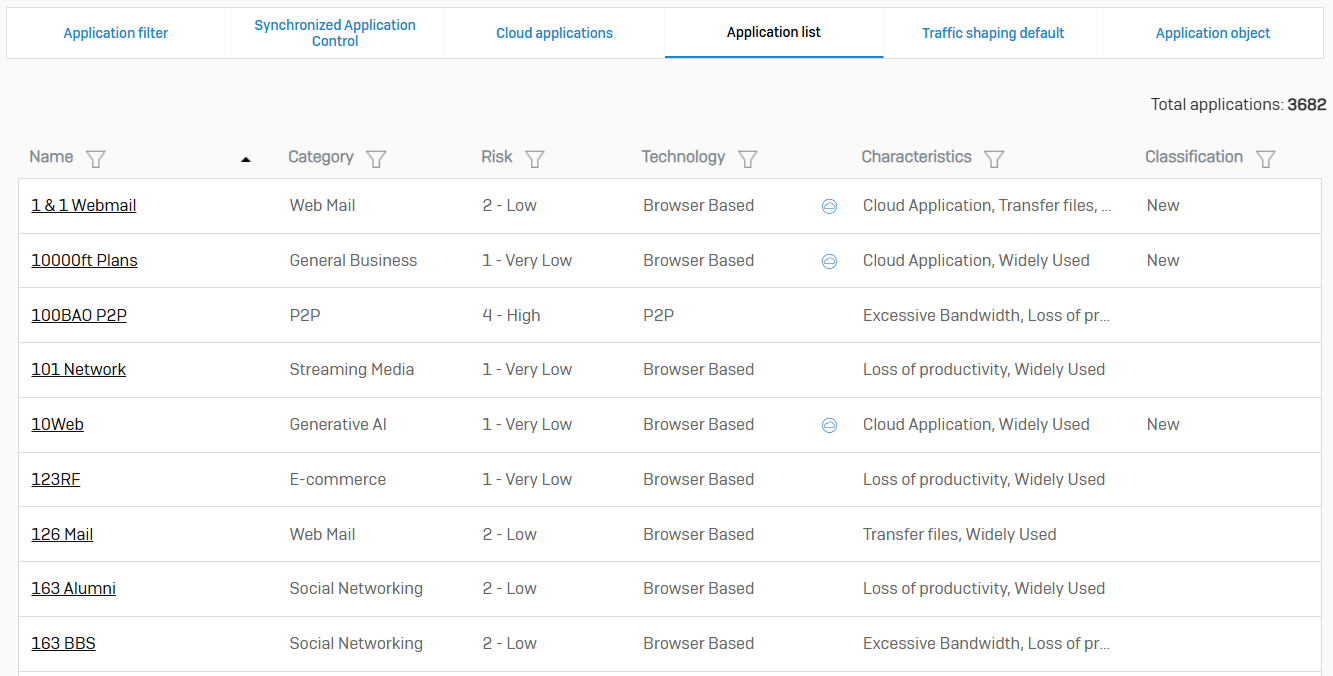This screenshot has height=676, width=1333.
Task: Open the 1 & 1 Webmail link
Action: [x=84, y=205]
